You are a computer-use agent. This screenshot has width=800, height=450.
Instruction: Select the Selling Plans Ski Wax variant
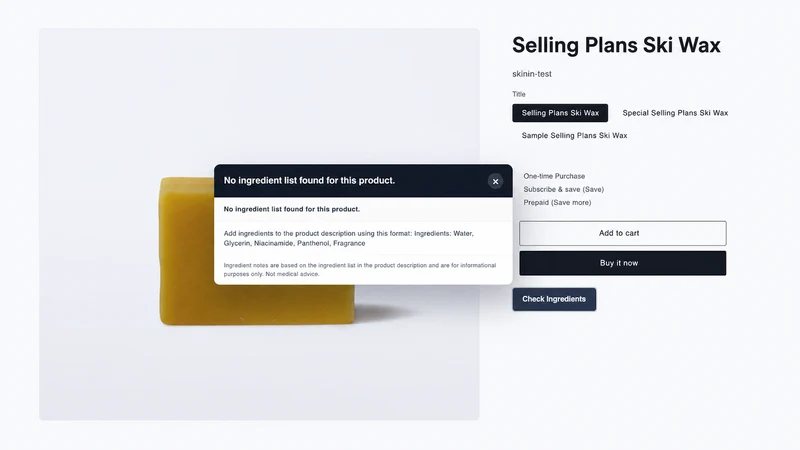(x=560, y=113)
